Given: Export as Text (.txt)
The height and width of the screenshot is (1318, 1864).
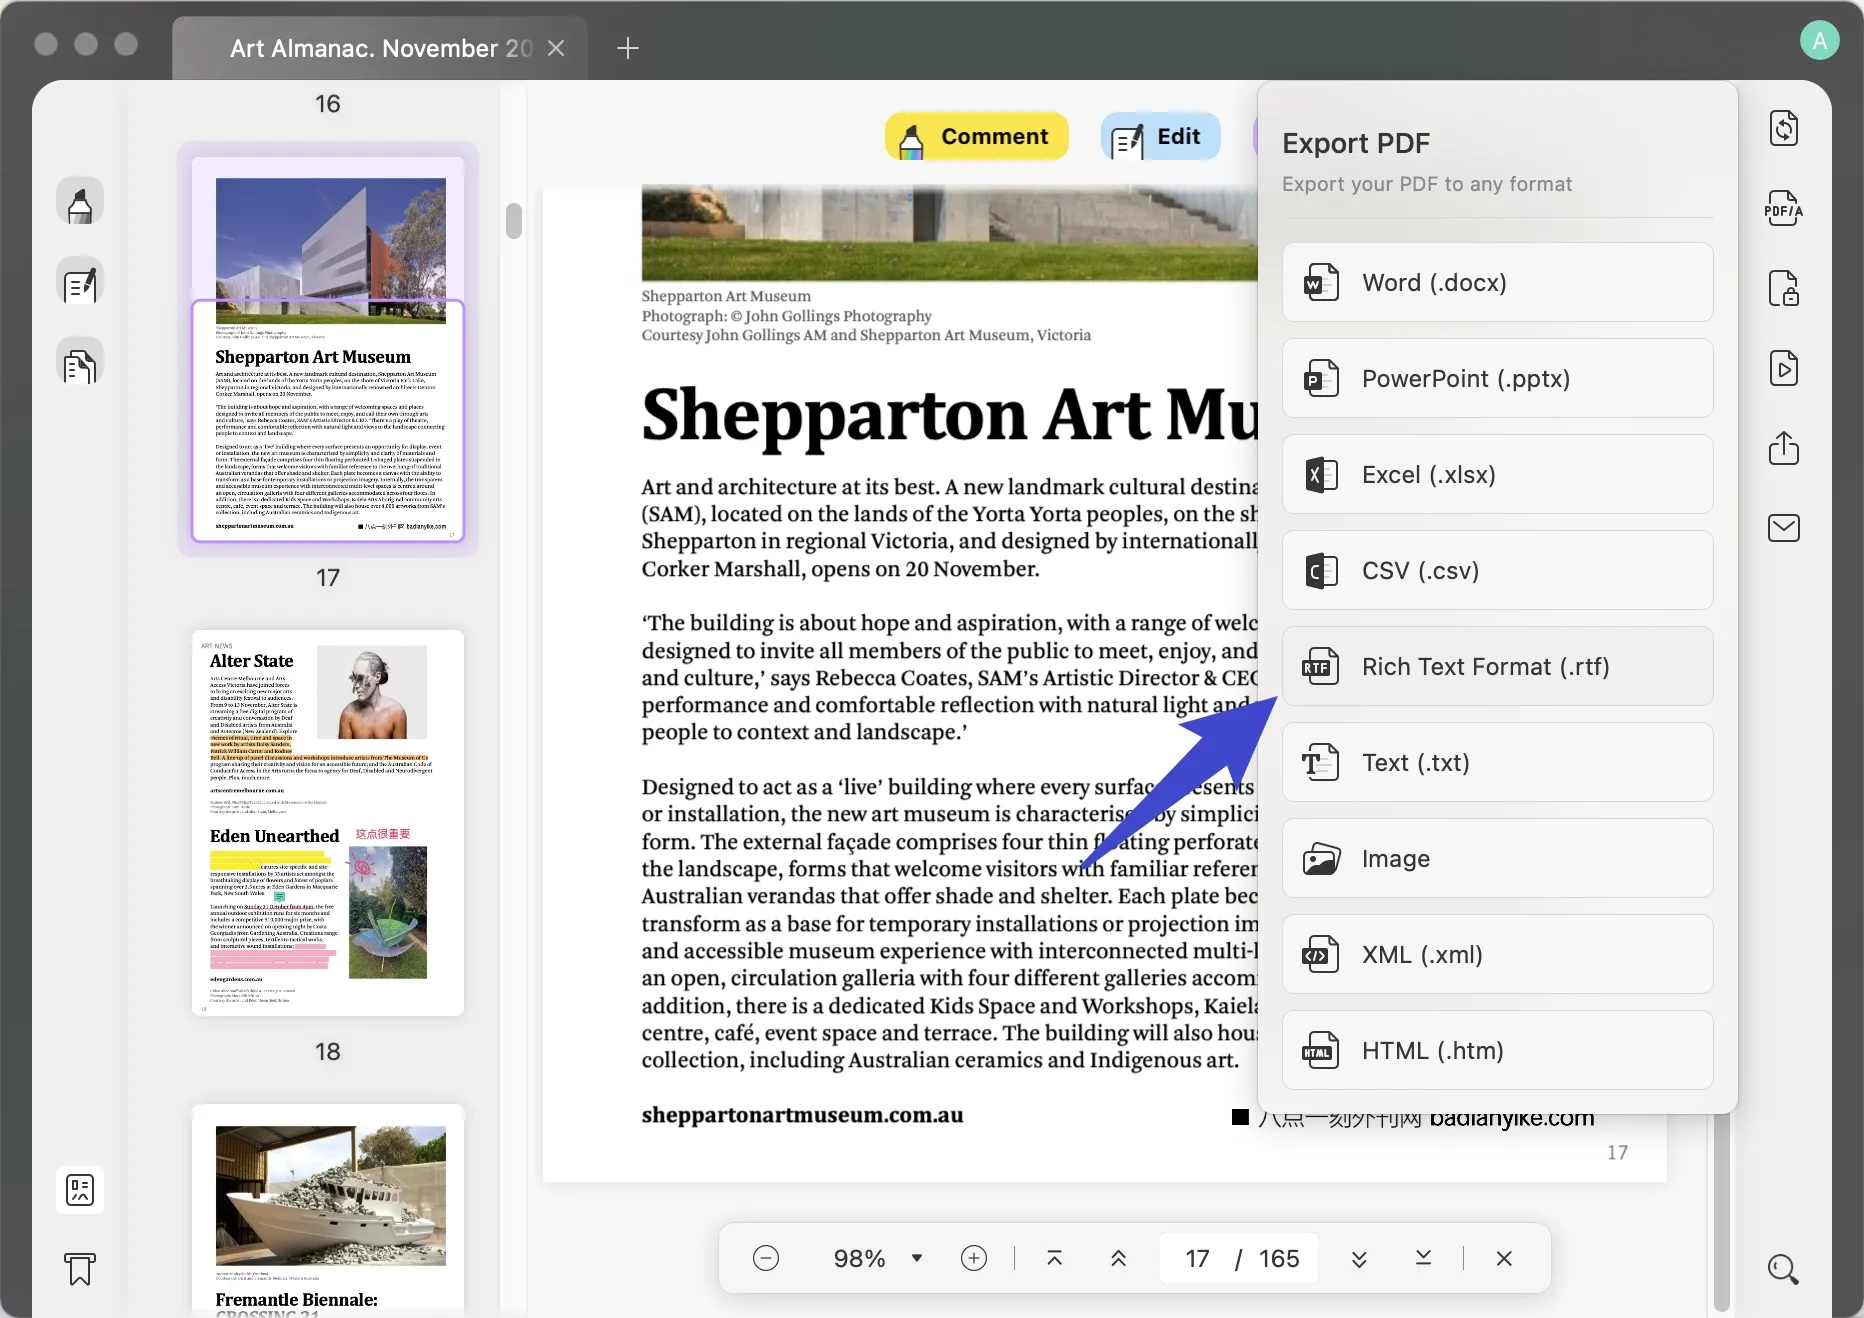Looking at the screenshot, I should pyautogui.click(x=1497, y=763).
